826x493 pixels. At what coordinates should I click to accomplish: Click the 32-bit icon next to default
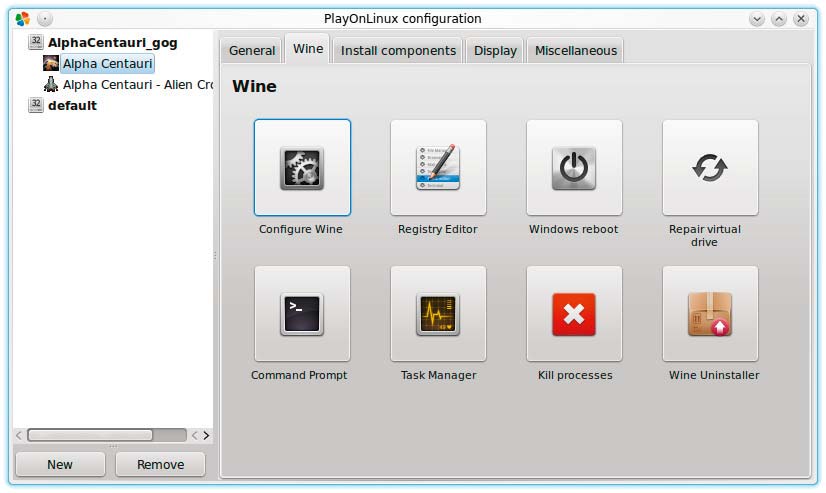36,105
